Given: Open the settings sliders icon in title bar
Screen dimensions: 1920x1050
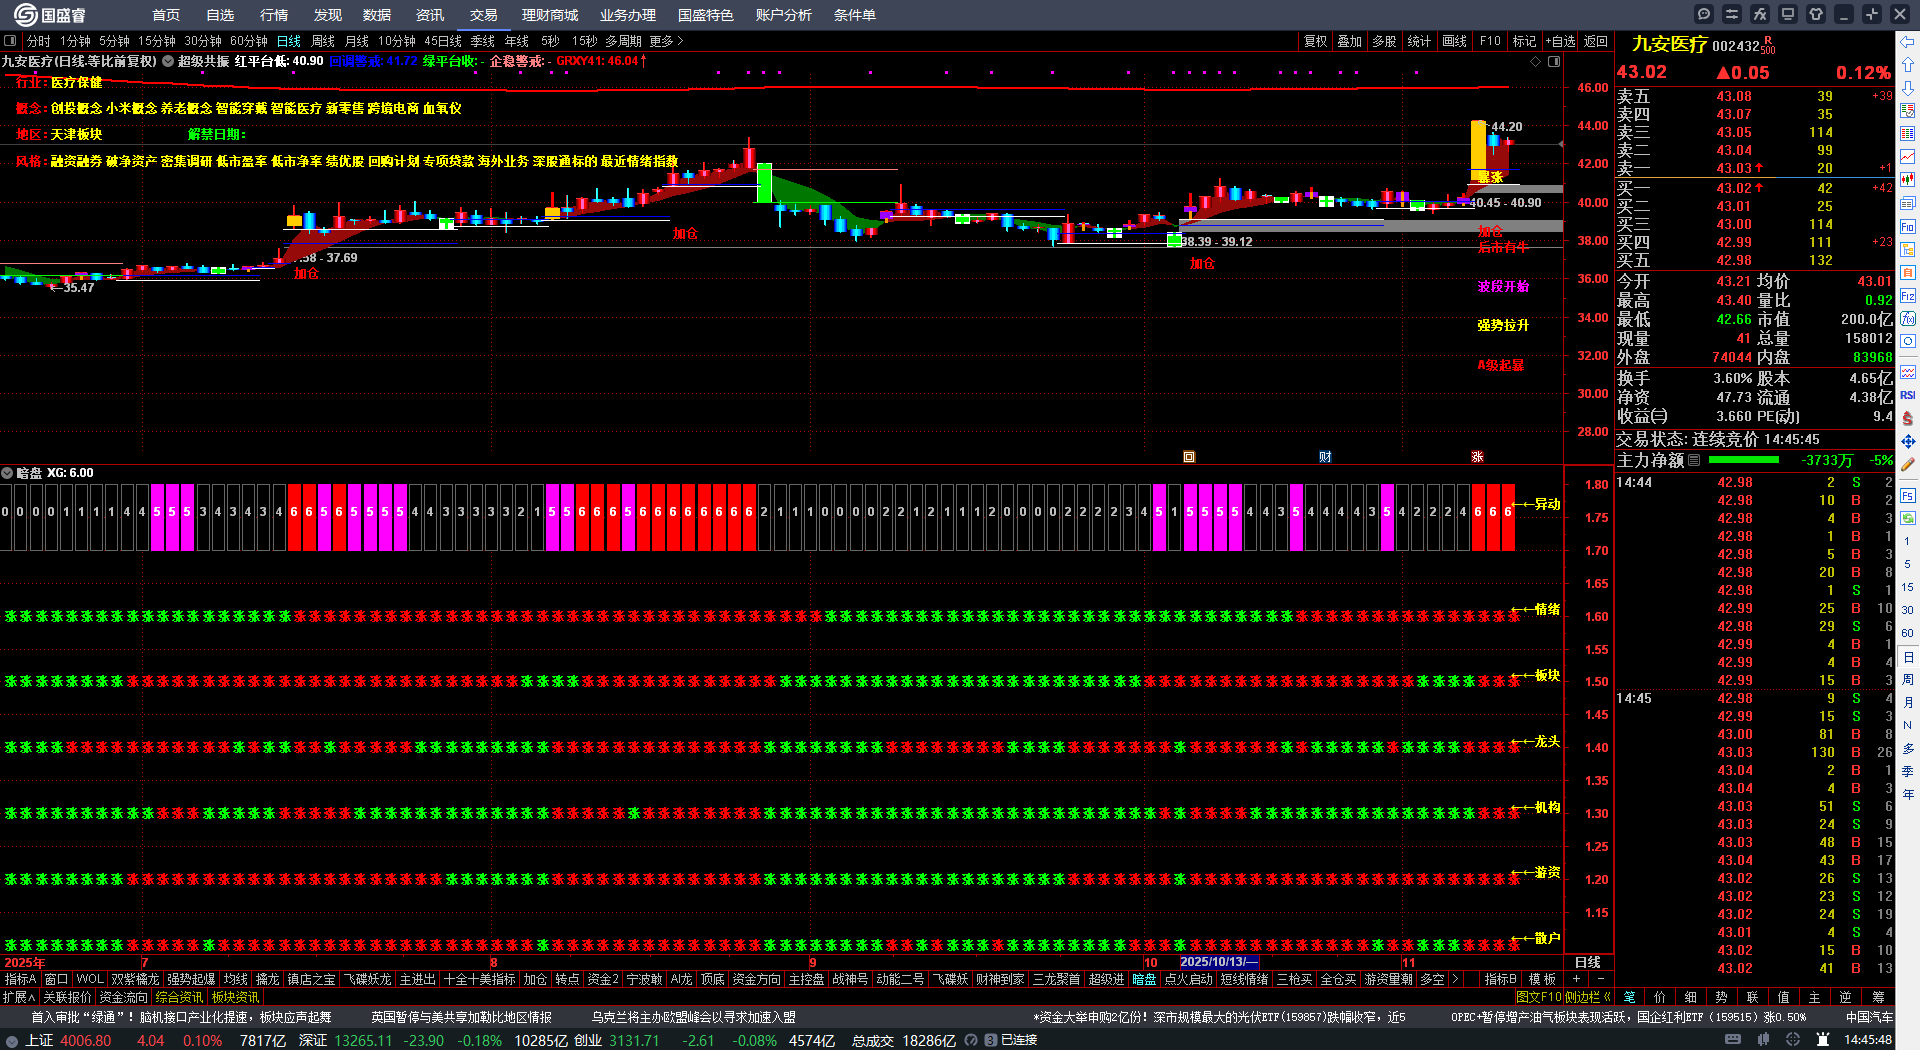Looking at the screenshot, I should (x=1732, y=14).
